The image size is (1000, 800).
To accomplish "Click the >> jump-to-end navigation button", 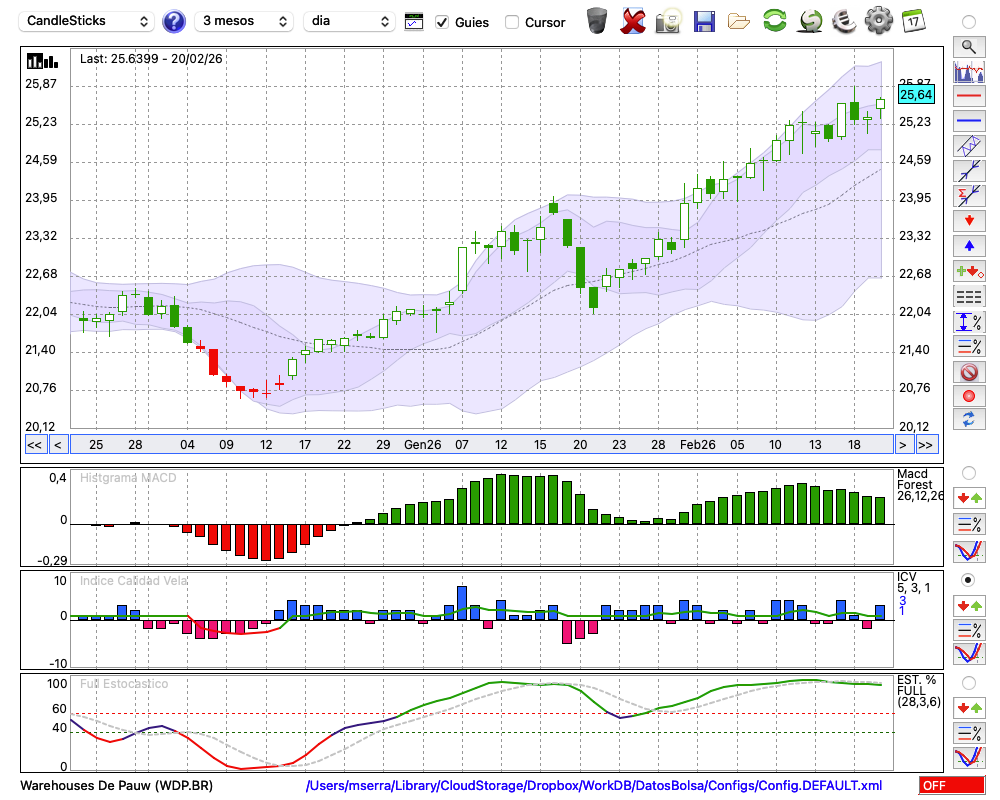I will (x=926, y=444).
